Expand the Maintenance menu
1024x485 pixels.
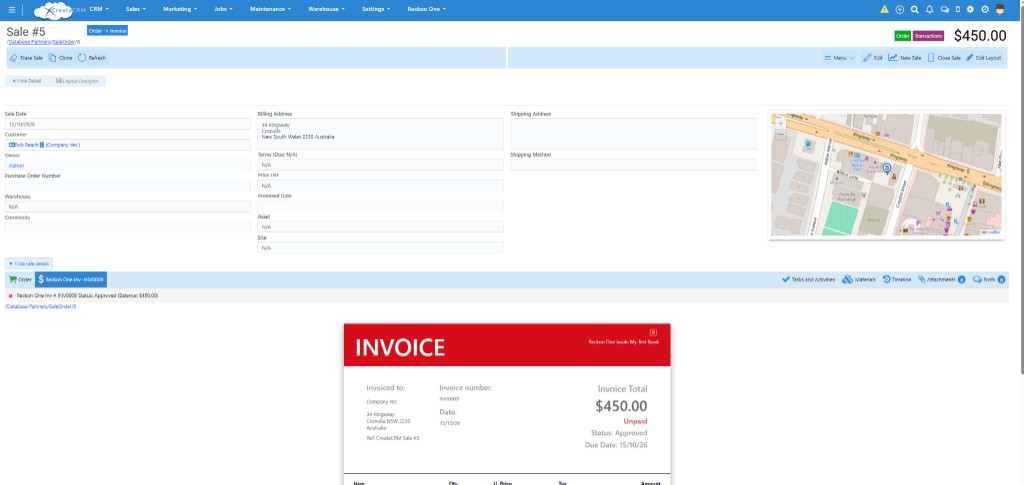click(x=270, y=9)
